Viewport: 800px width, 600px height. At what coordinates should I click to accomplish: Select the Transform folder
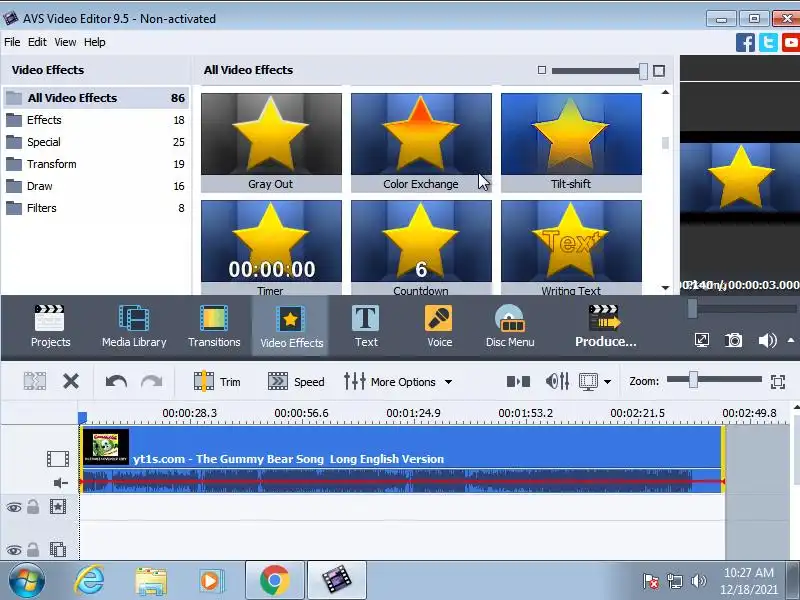click(x=96, y=164)
